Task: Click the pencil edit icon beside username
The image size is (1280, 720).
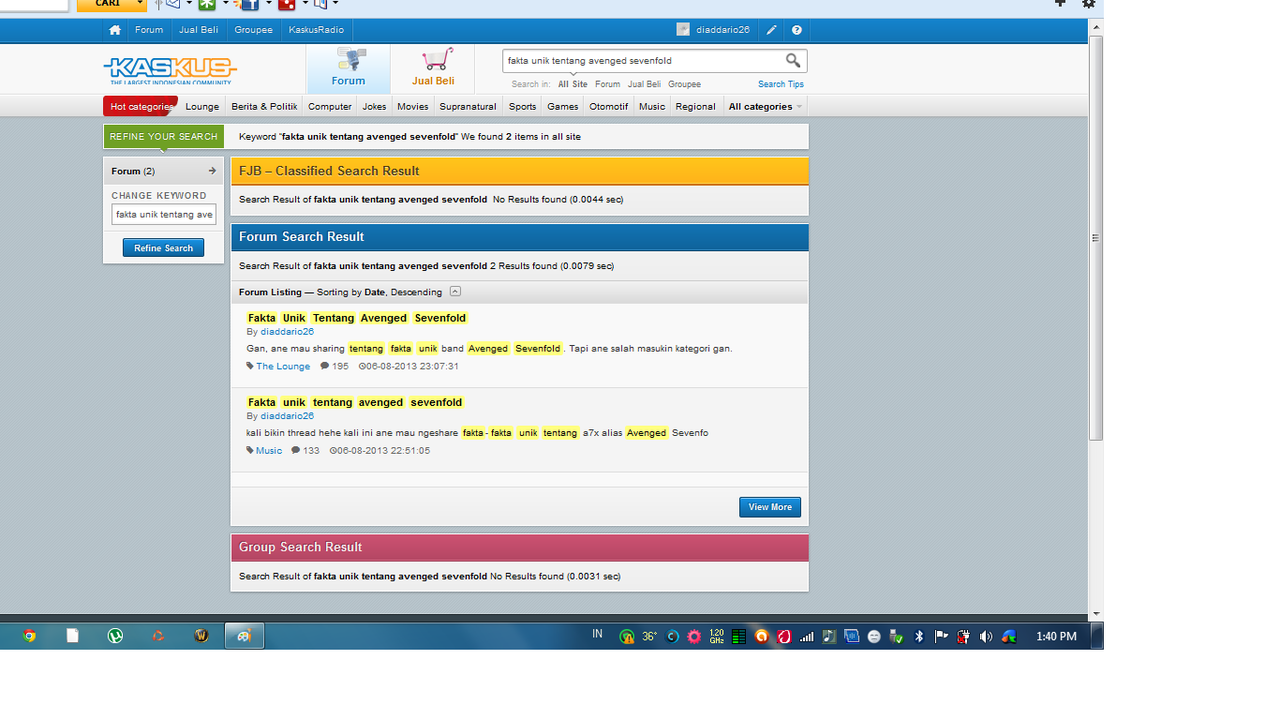Action: coord(771,30)
